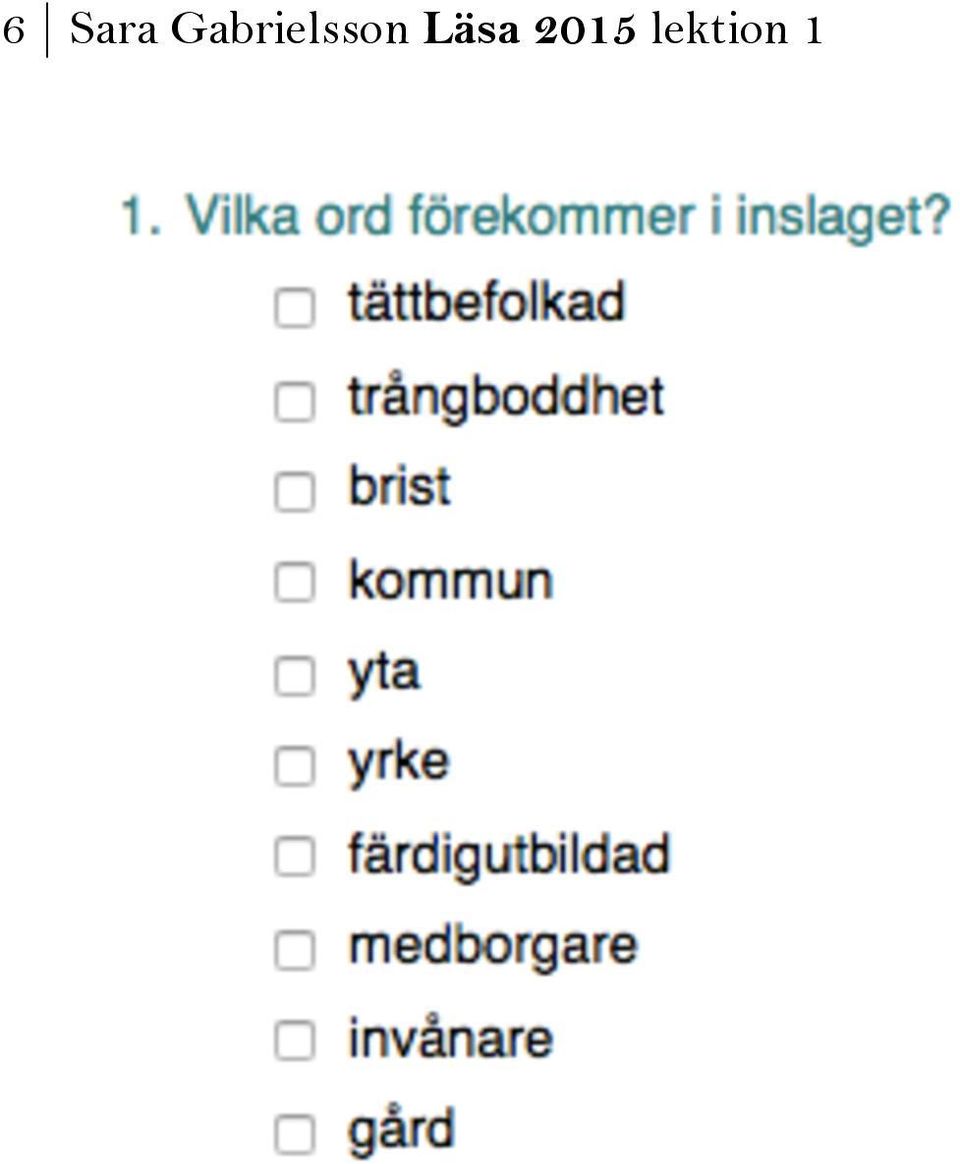Mark the yta checkbox

pyautogui.click(x=295, y=676)
